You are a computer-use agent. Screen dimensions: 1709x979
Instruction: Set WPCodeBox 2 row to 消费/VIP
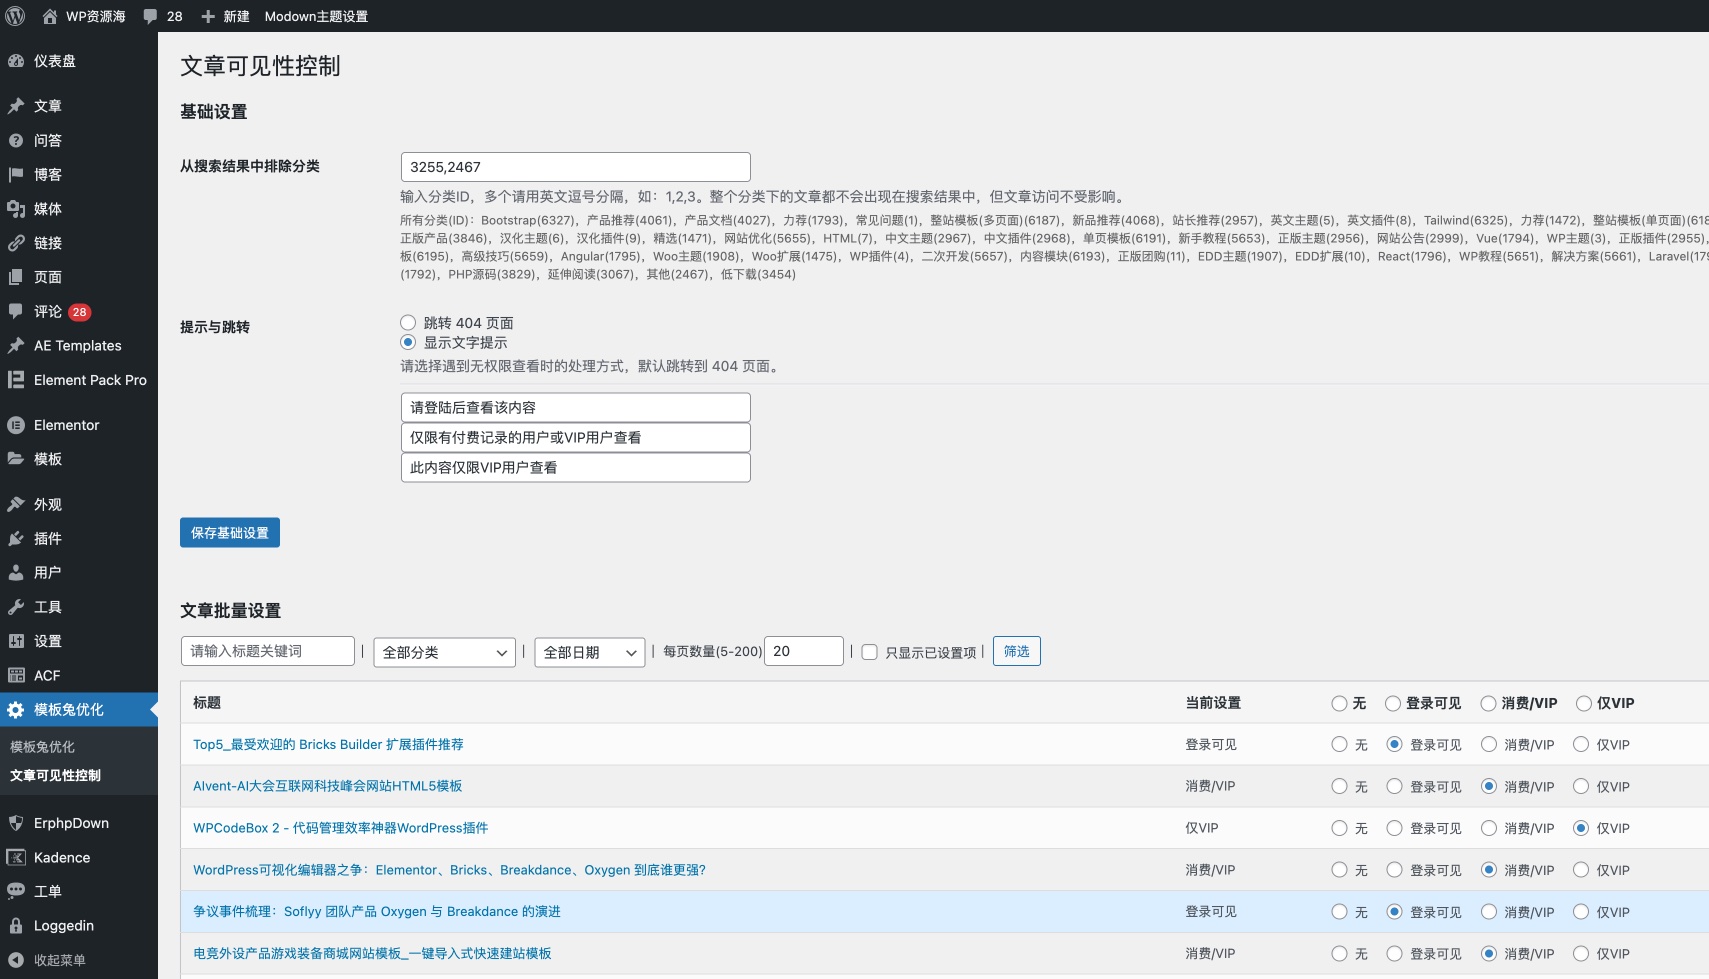(1489, 828)
